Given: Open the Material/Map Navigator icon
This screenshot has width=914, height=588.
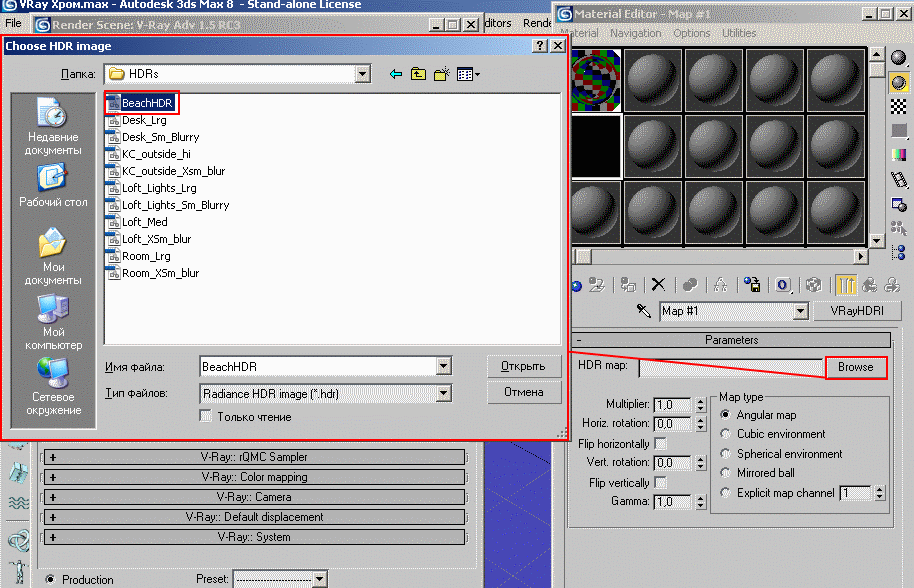Looking at the screenshot, I should point(899,252).
